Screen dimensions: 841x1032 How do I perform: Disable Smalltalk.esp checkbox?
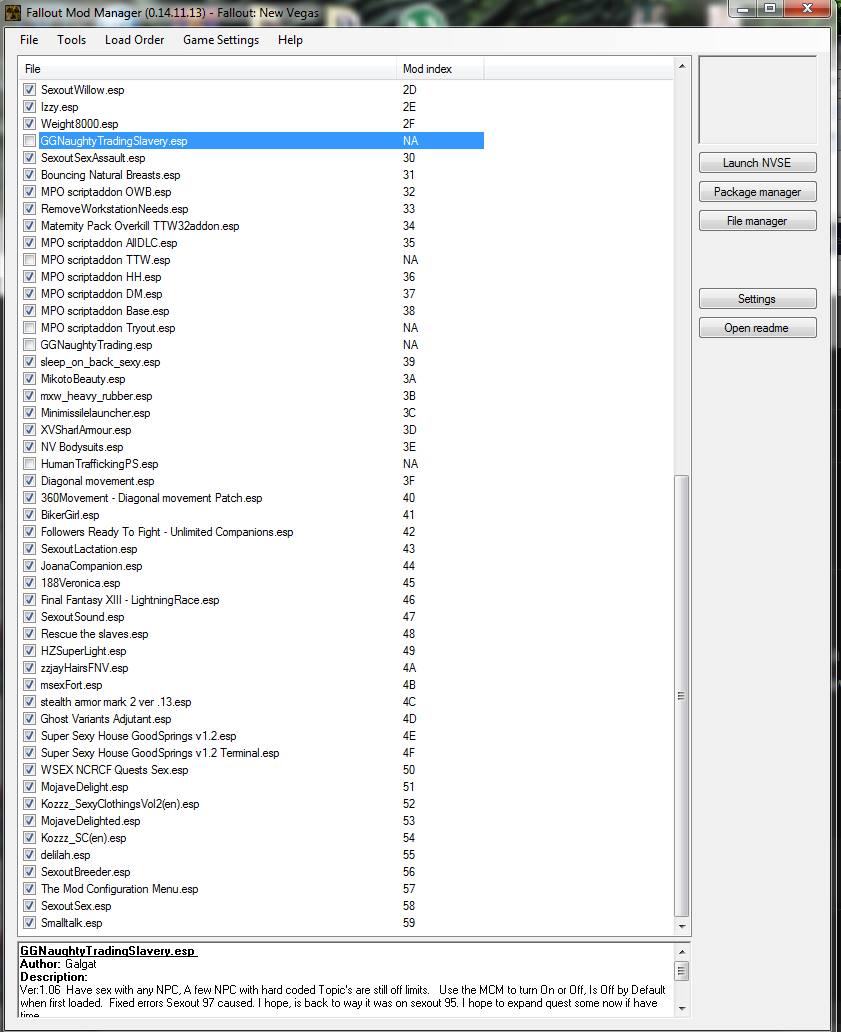[30, 923]
